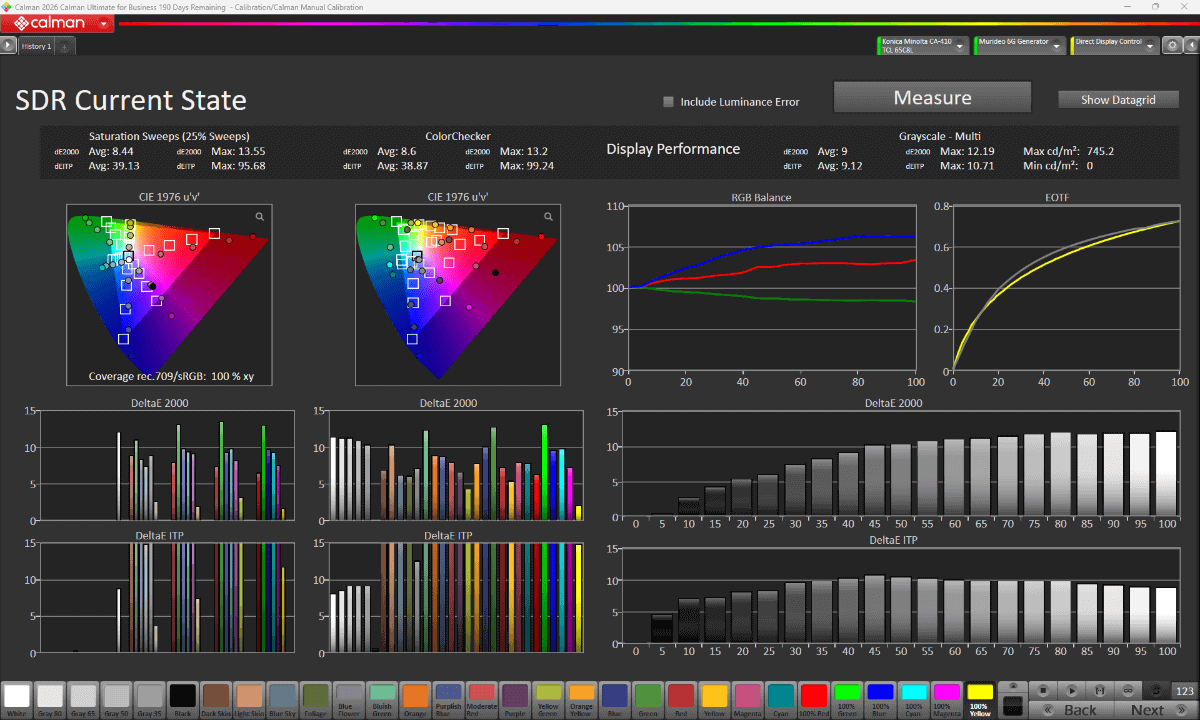Click the 123 value box
The image size is (1200, 720).
[1185, 690]
